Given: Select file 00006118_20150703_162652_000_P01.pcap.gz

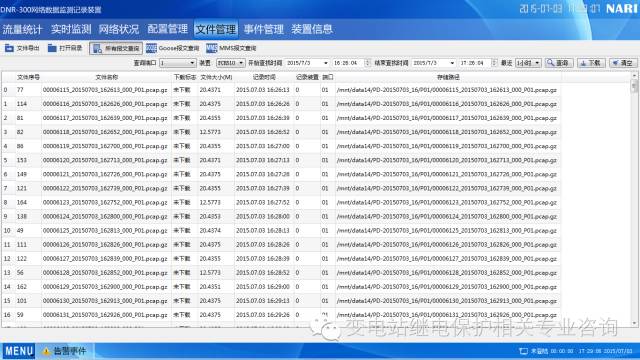Looking at the screenshot, I should point(105,132).
